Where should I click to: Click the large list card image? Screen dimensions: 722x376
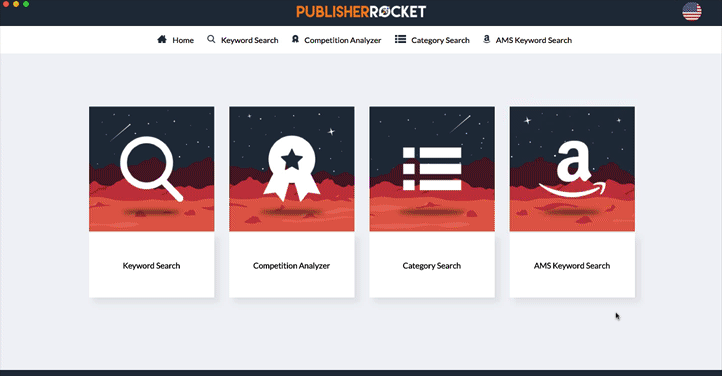point(432,169)
